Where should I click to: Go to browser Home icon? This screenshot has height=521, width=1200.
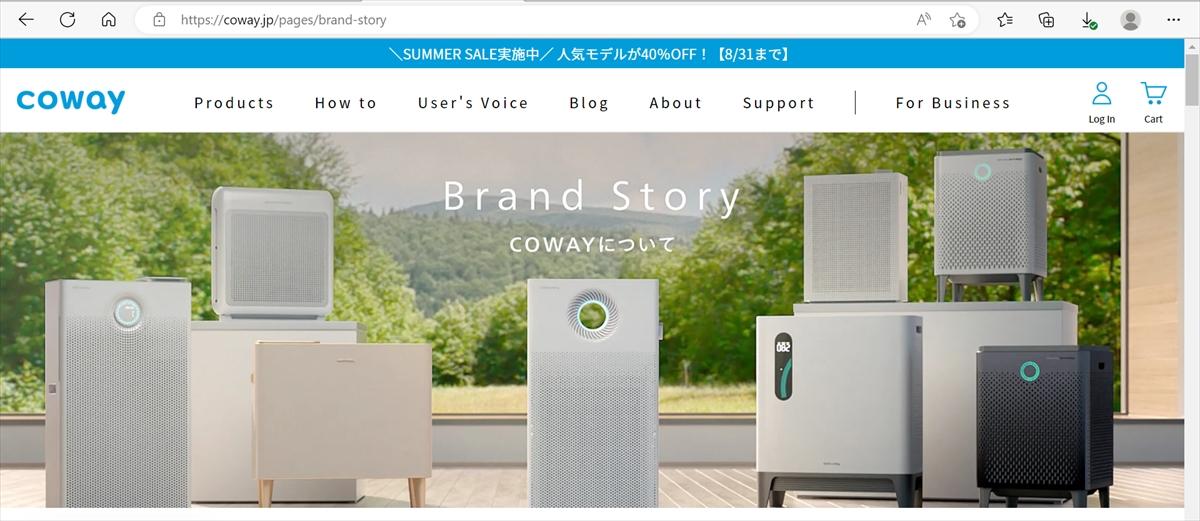click(x=109, y=19)
